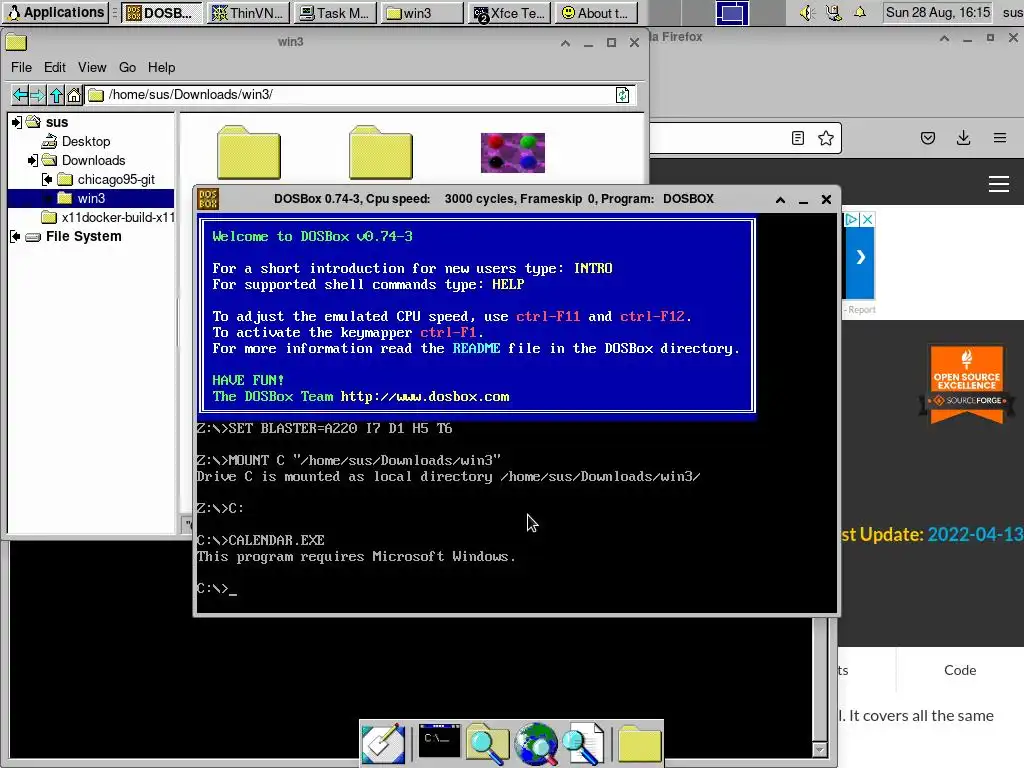Click the network status tray icon
The image size is (1024, 768).
coord(833,12)
